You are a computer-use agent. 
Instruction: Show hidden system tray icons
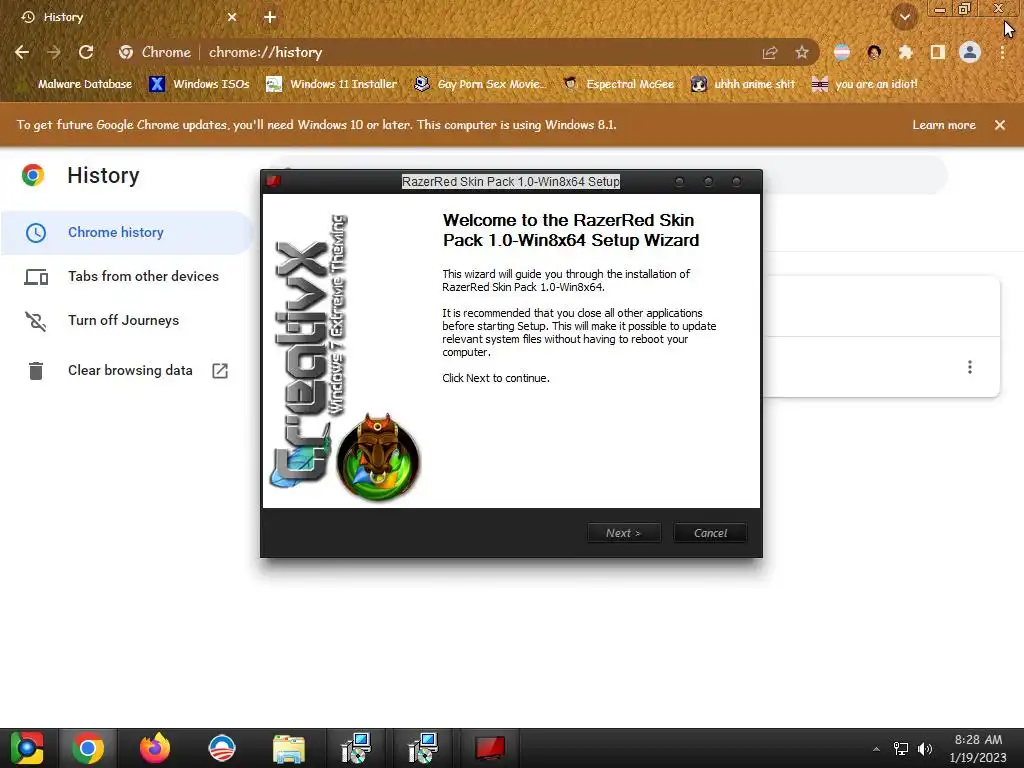(876, 748)
